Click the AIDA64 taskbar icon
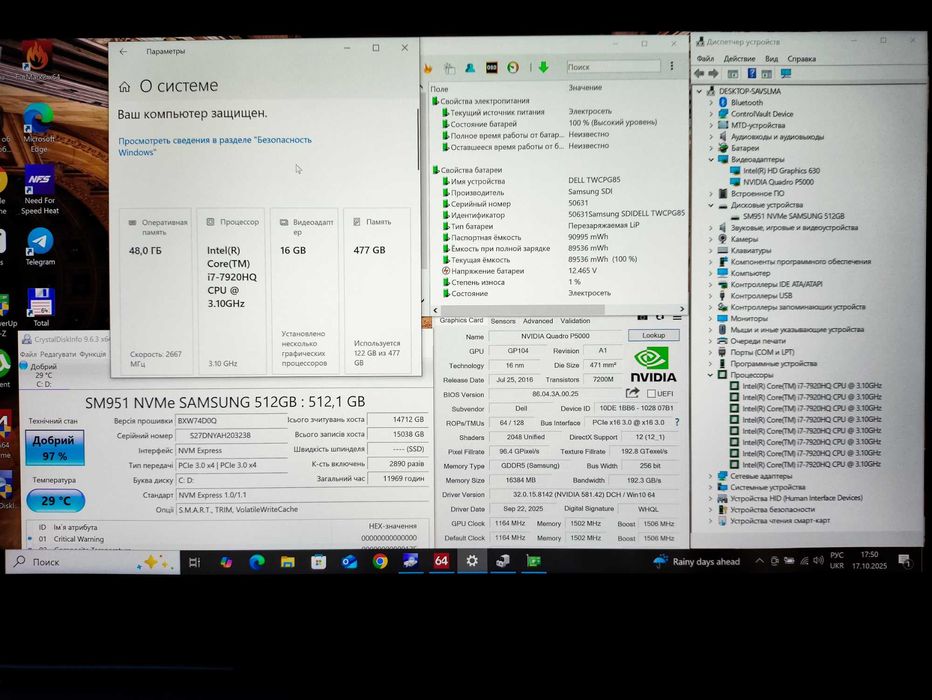 point(441,560)
